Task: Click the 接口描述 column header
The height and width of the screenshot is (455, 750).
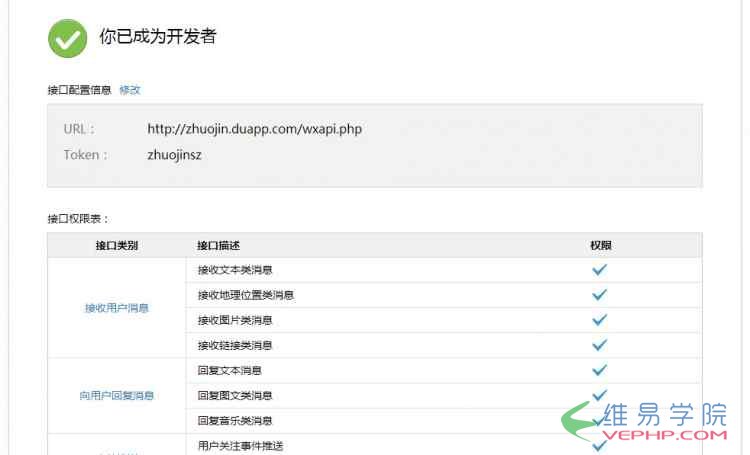Action: (219, 245)
